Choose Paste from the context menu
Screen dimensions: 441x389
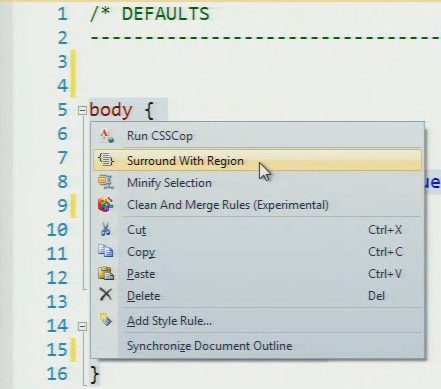pos(257,274)
